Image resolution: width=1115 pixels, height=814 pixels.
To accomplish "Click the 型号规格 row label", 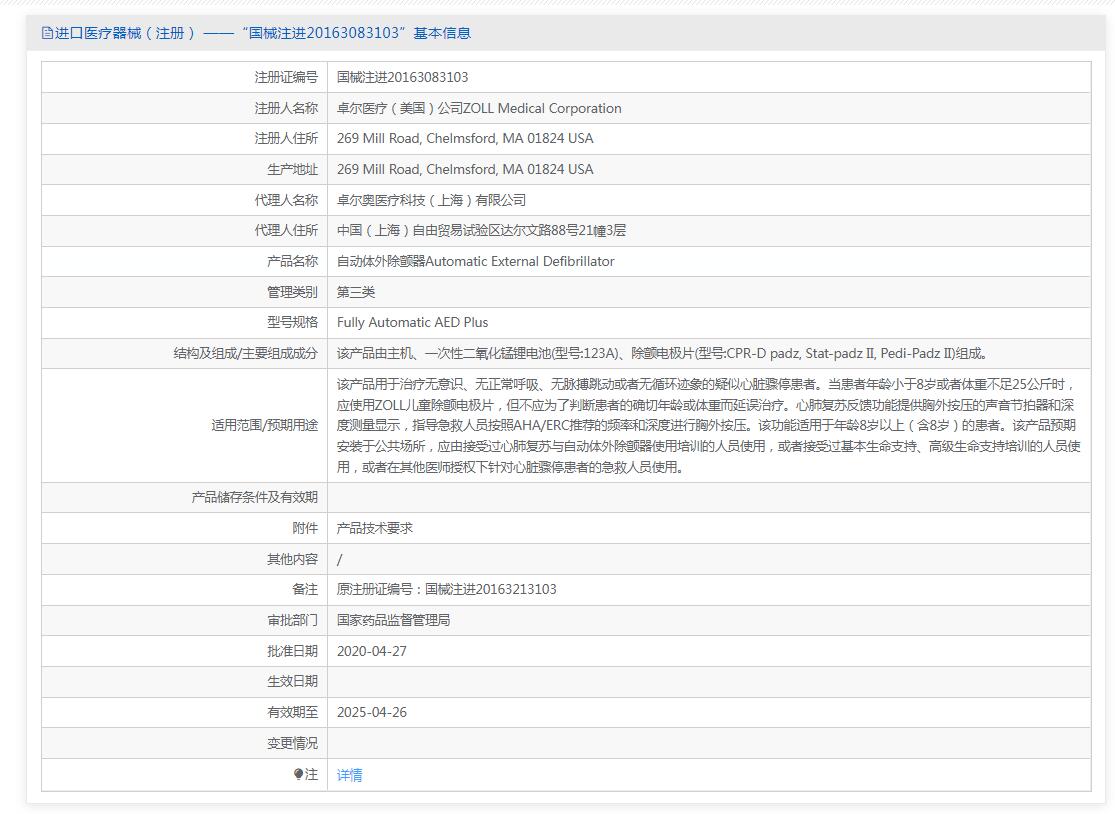I will (x=292, y=322).
